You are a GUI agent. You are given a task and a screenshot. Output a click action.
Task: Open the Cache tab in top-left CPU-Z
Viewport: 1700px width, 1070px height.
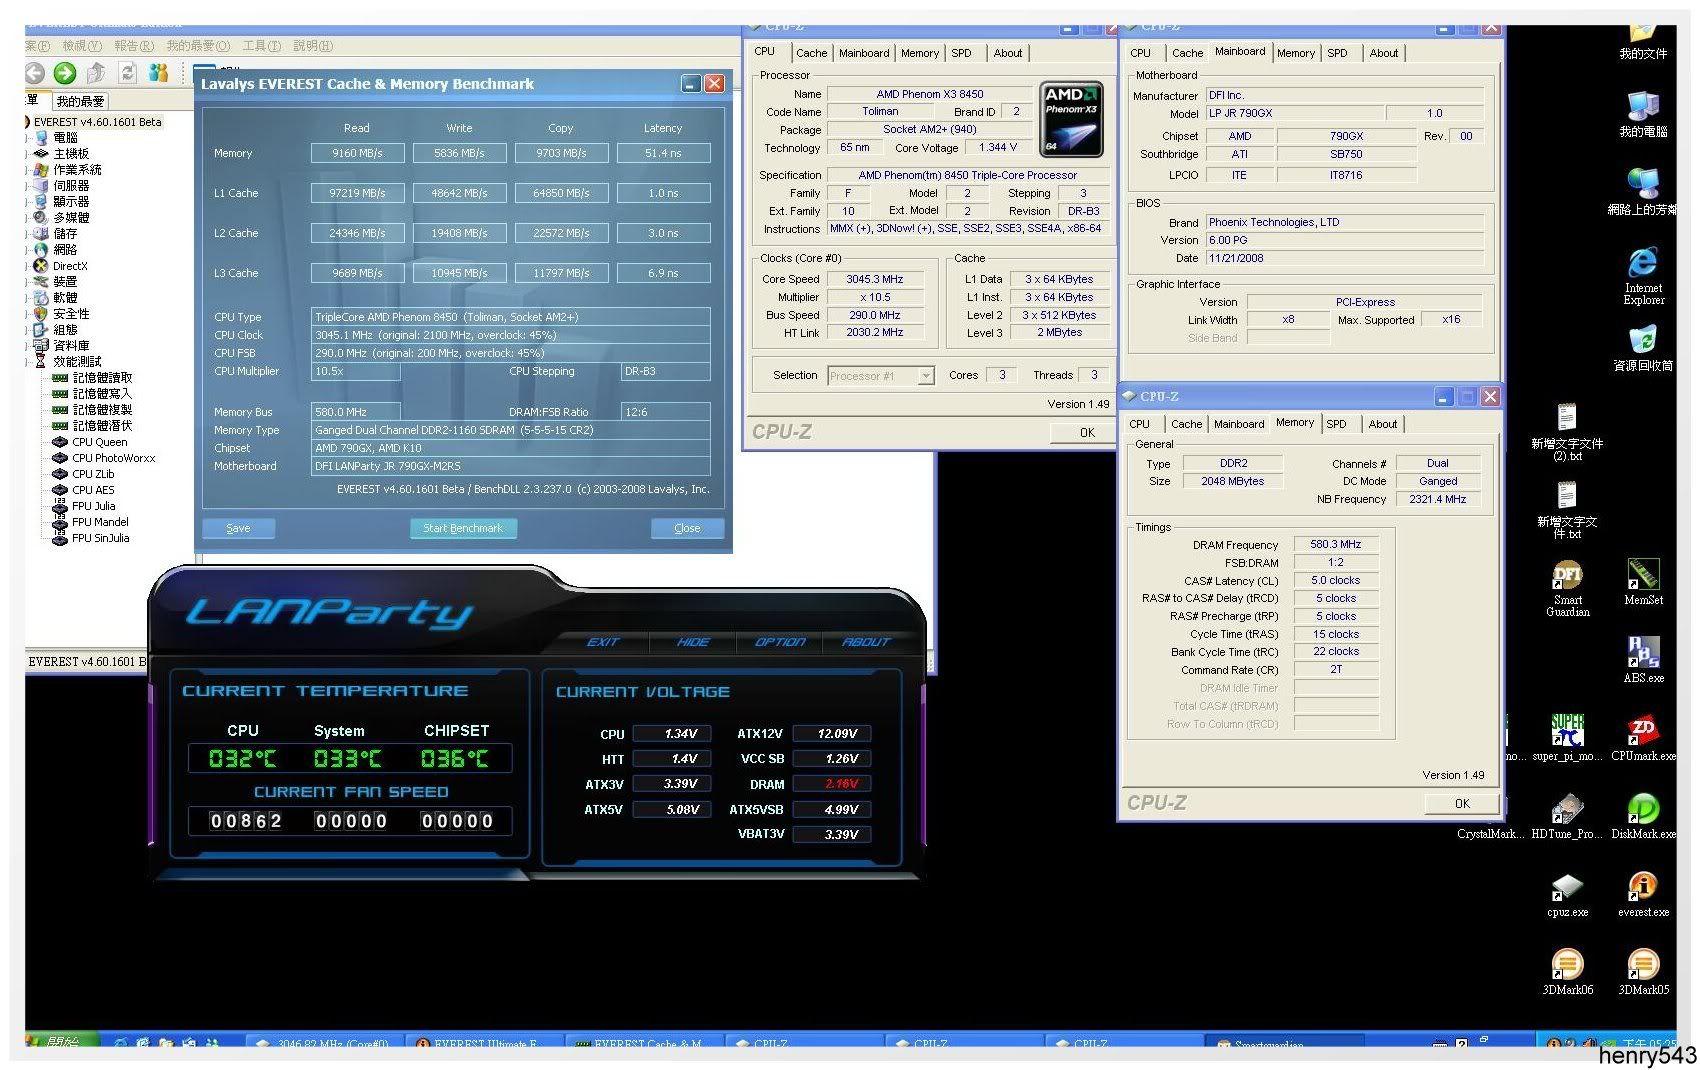pos(811,53)
